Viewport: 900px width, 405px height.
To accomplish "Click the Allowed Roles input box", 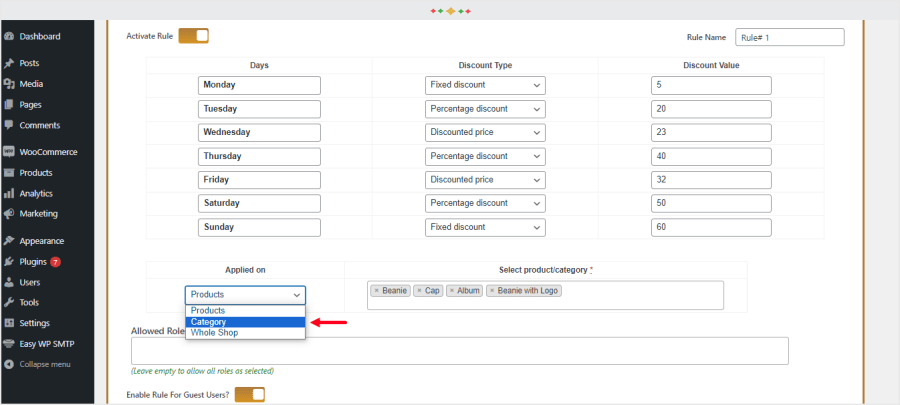I will click(x=460, y=351).
